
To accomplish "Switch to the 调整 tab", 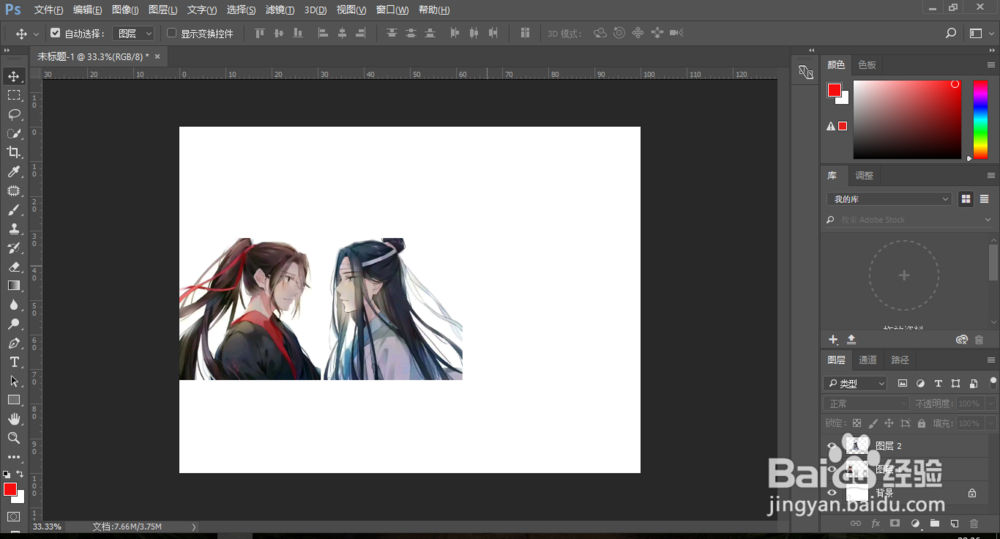I will (x=864, y=175).
